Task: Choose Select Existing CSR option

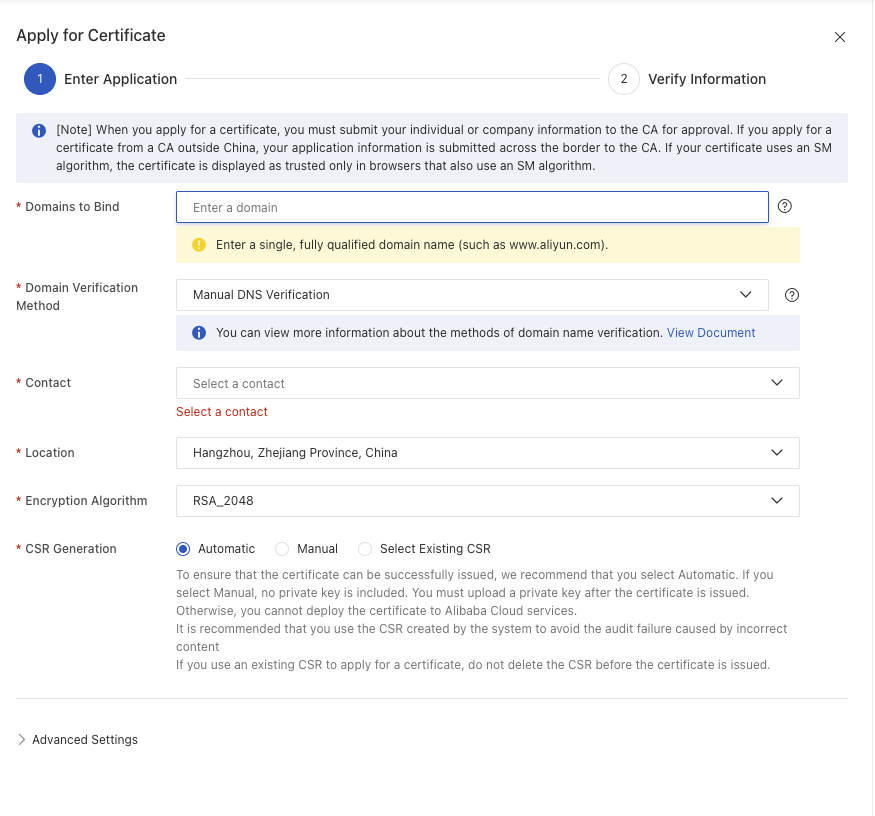Action: coord(365,549)
